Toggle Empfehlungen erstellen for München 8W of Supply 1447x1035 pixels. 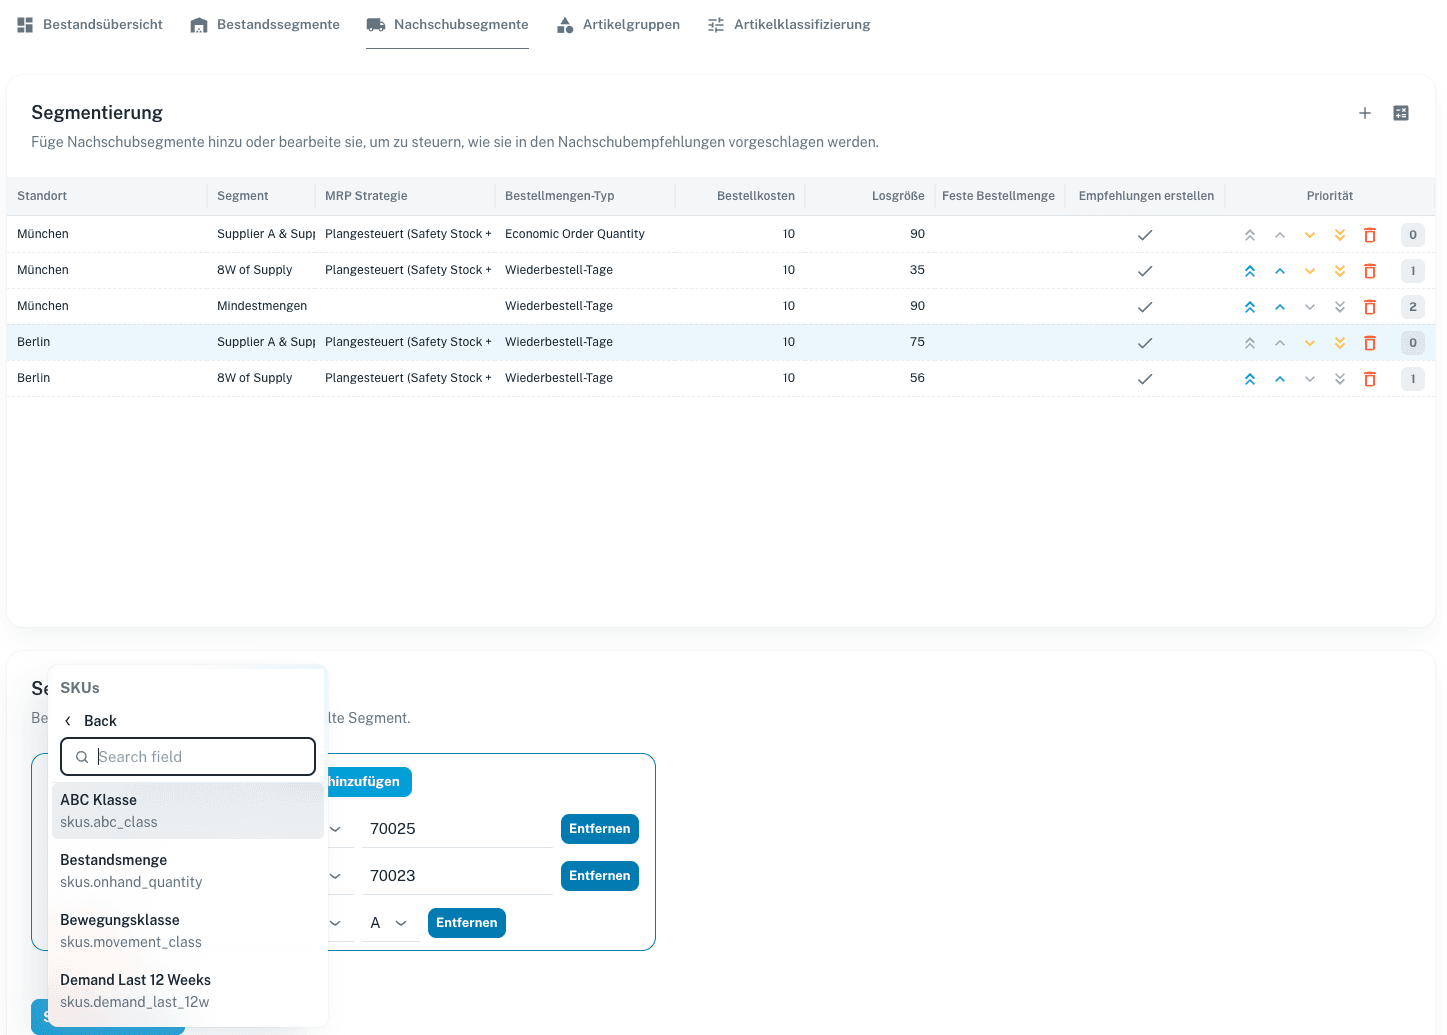[1145, 271]
